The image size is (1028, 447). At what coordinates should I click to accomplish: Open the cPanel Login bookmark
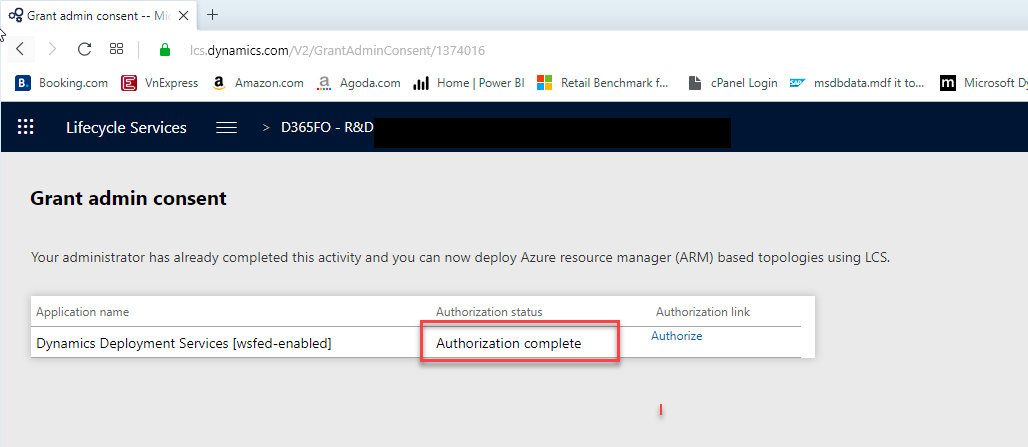[x=733, y=83]
